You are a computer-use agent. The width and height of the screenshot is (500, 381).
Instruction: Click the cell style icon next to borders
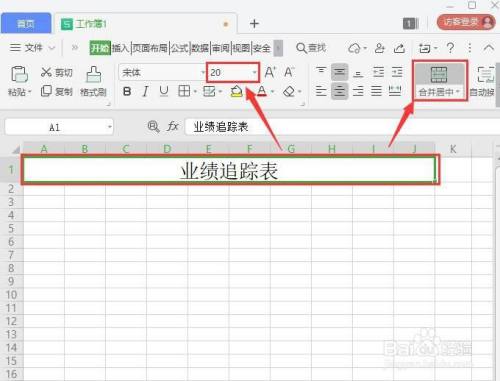coord(209,91)
